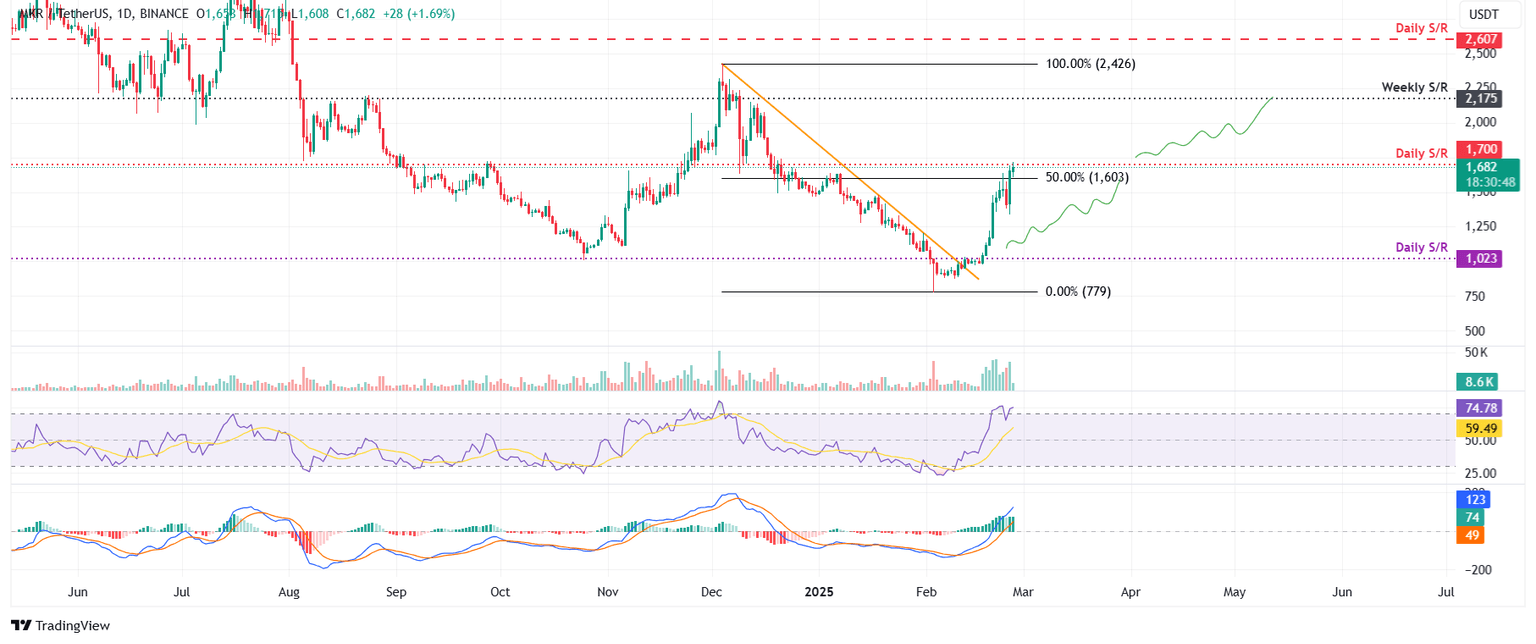Click the 750 price axis label
The image size is (1536, 644).
point(1477,296)
